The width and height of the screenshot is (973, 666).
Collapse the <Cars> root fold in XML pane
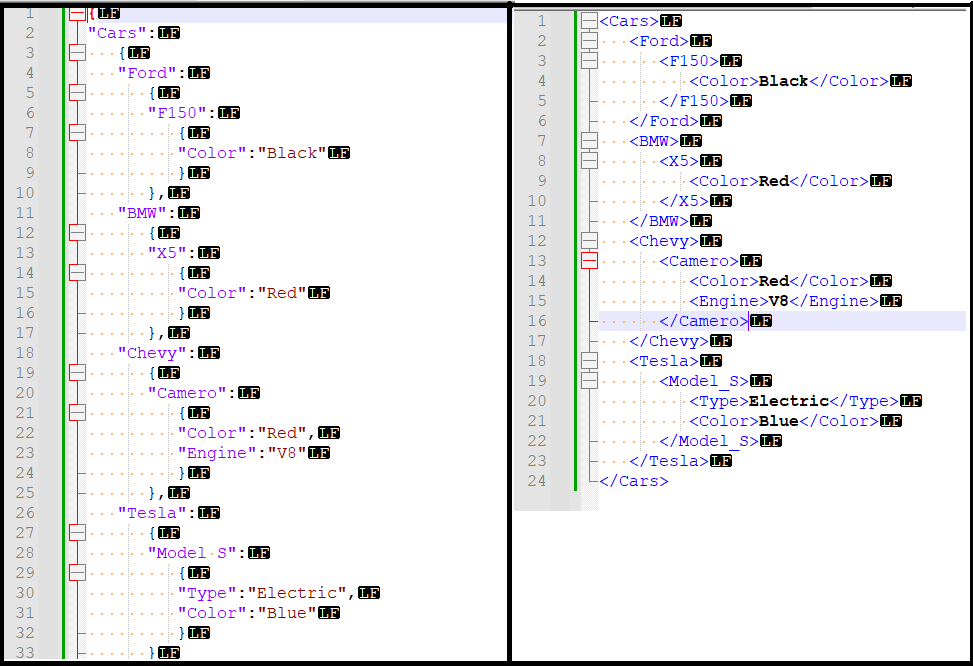point(590,21)
